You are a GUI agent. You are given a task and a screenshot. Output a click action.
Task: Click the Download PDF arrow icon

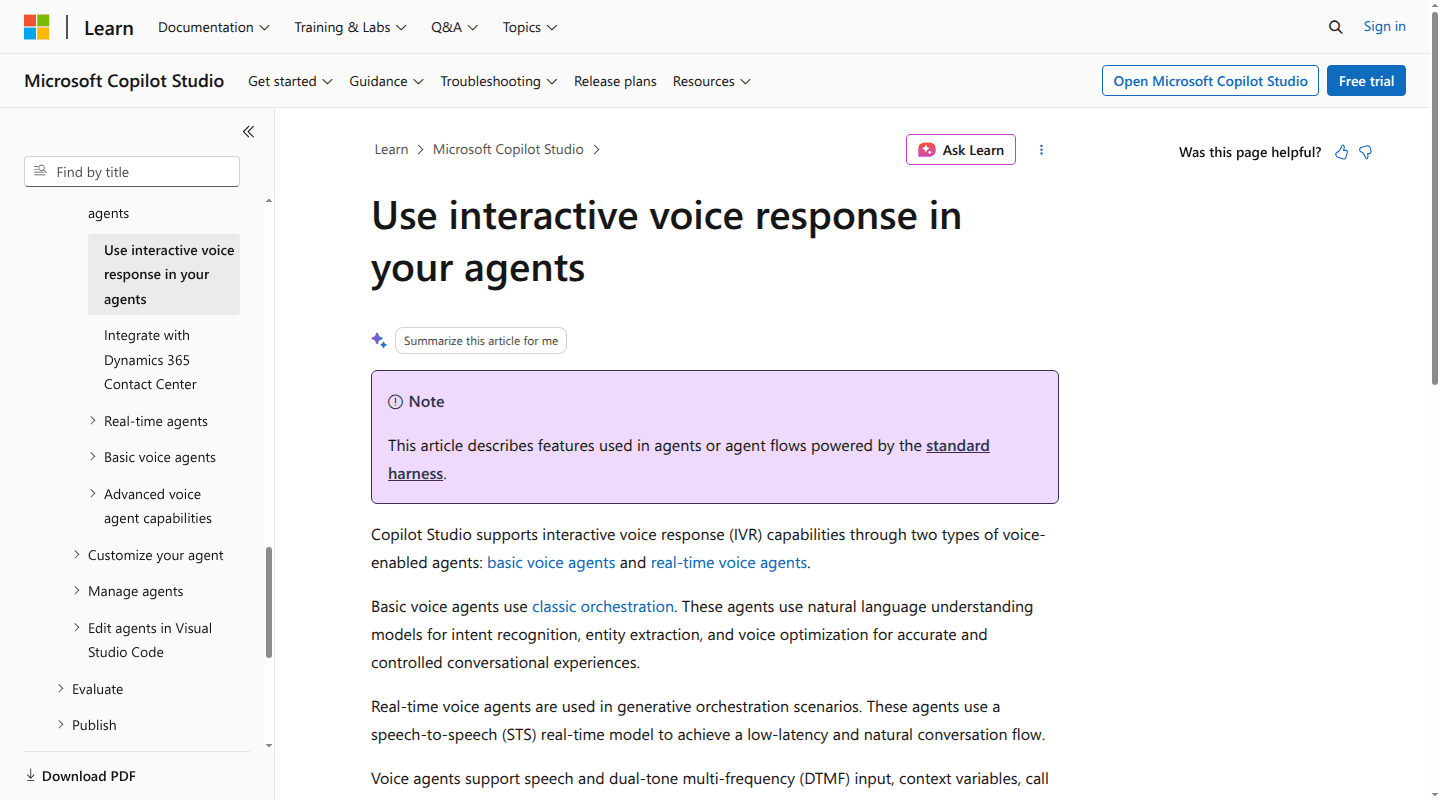(x=30, y=776)
